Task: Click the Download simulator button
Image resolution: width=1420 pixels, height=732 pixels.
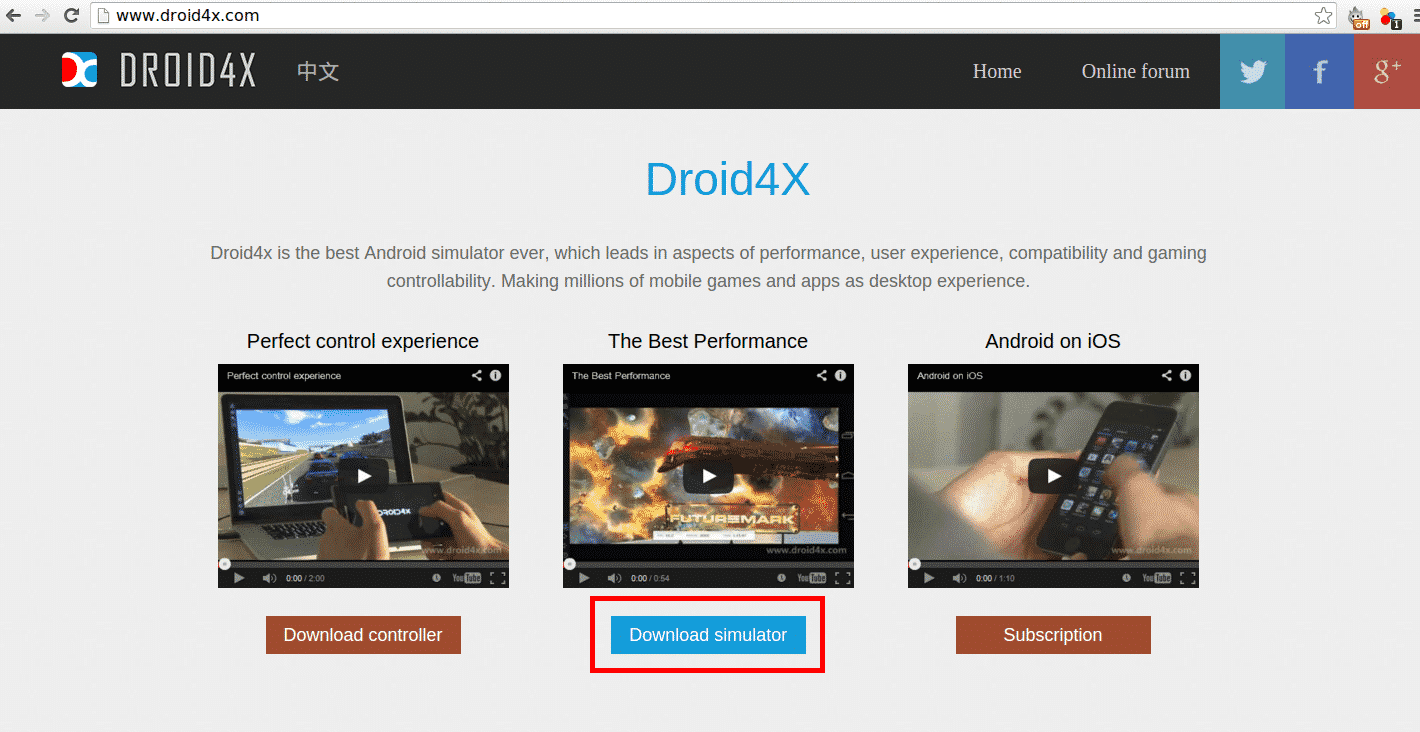Action: [x=708, y=635]
